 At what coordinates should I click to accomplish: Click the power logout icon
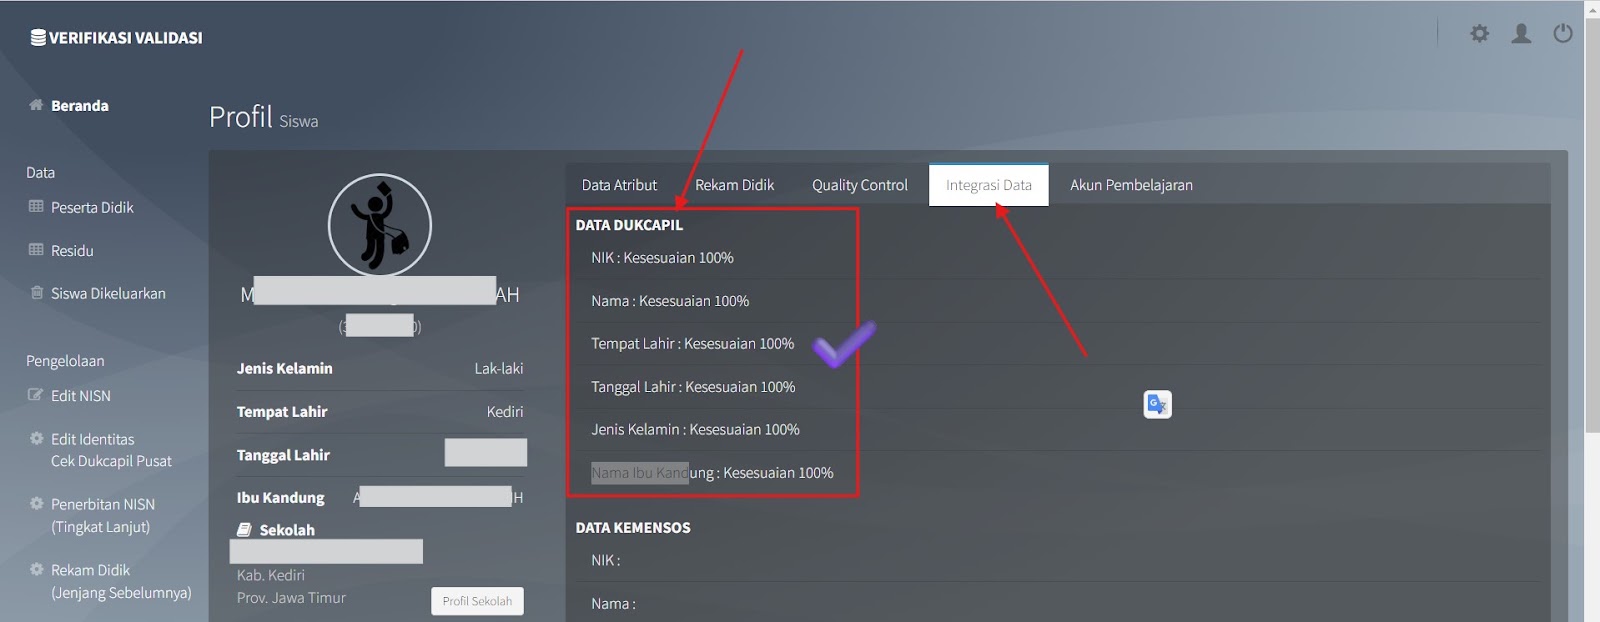coord(1563,34)
